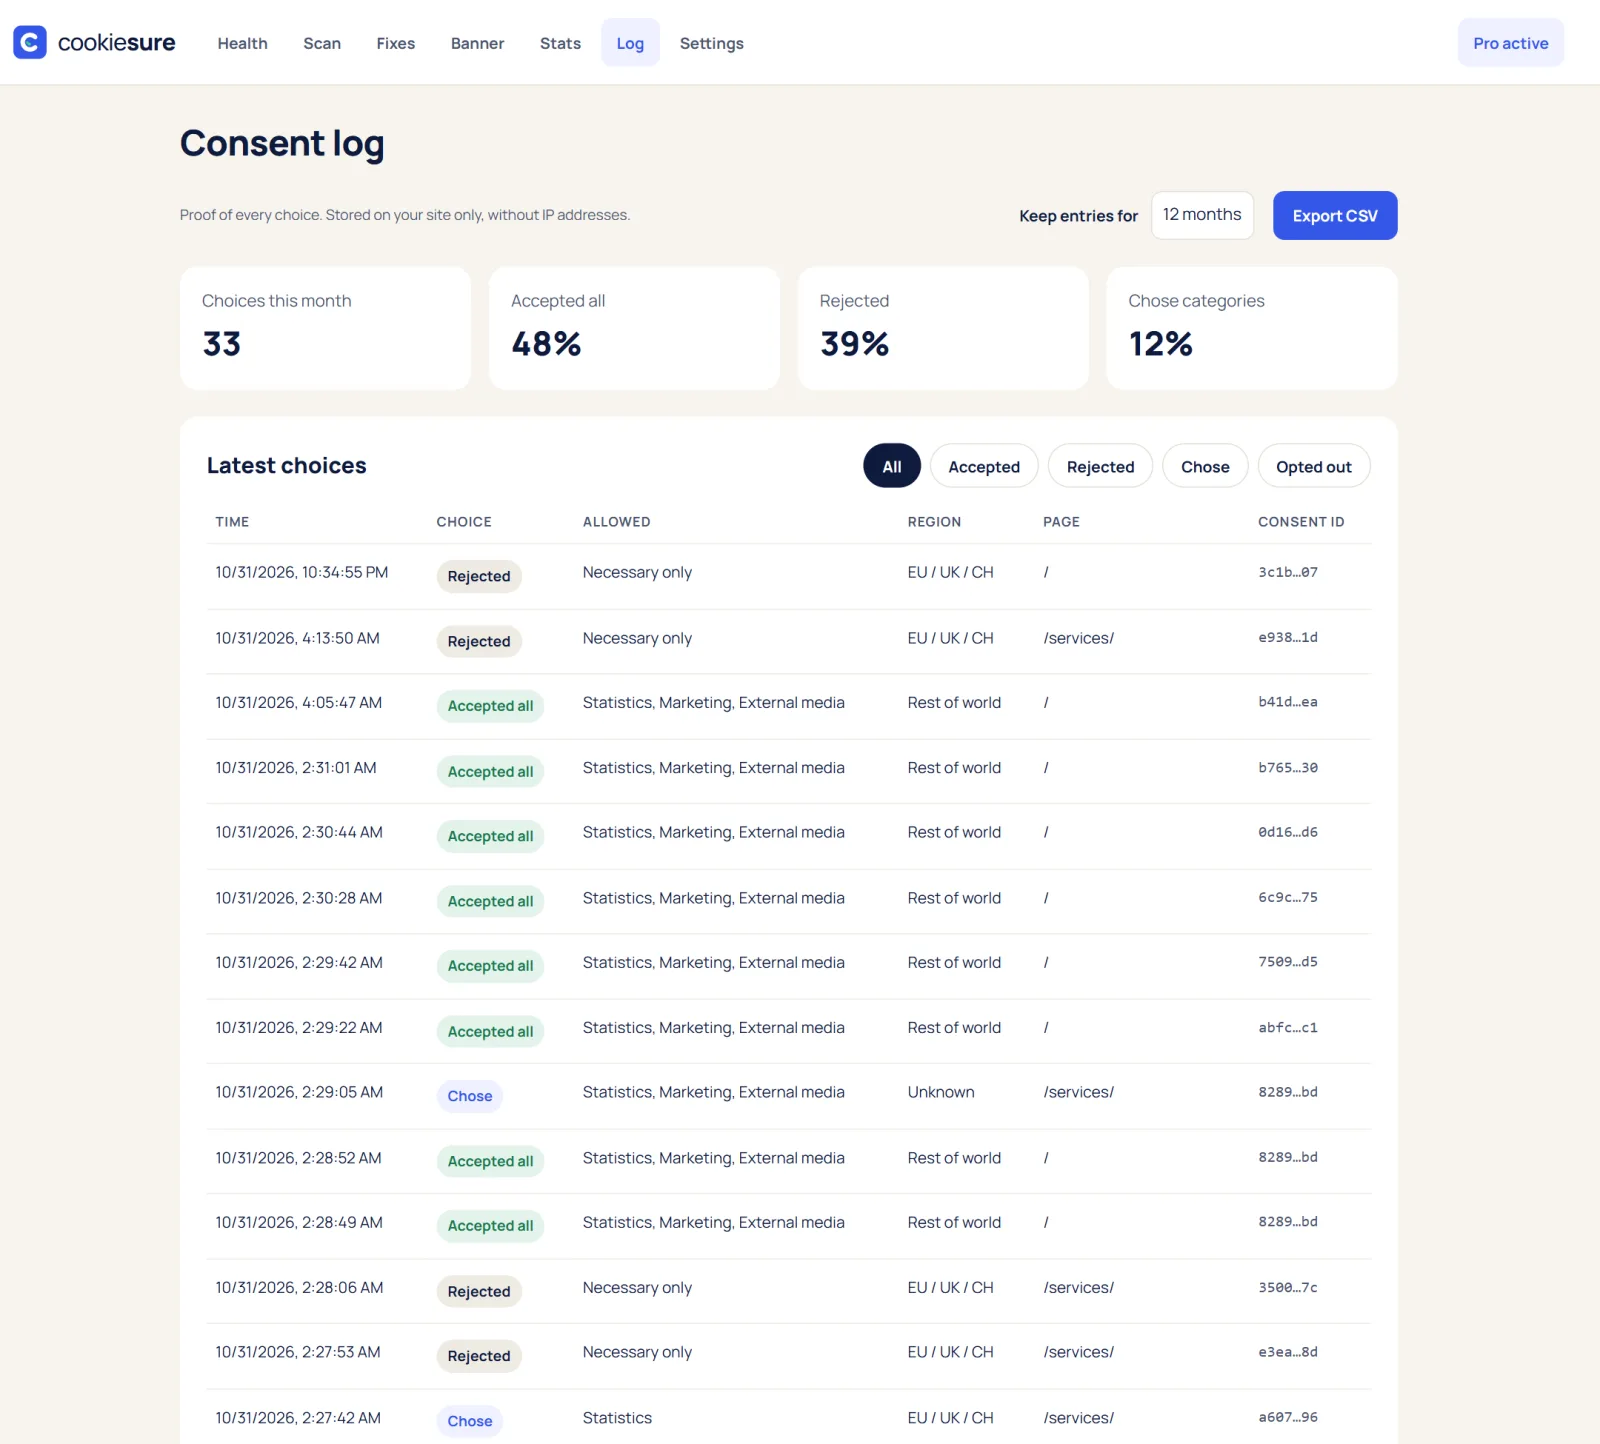
Task: Open the Settings tab
Action: coord(712,43)
